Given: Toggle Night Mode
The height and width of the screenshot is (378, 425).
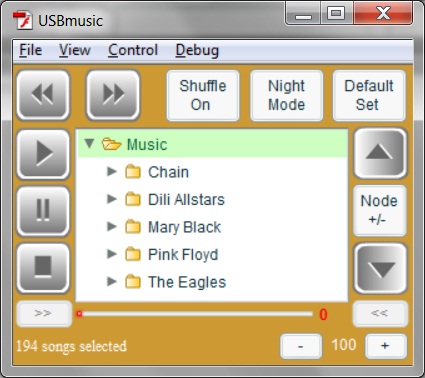Looking at the screenshot, I should (286, 95).
